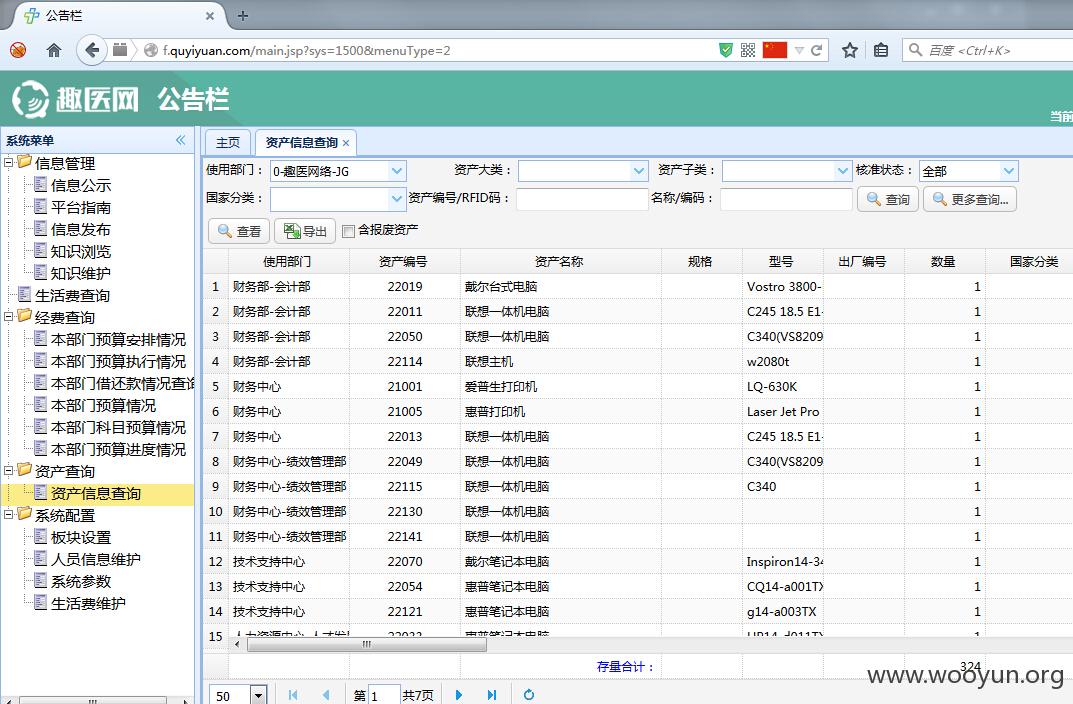Switch to the 主页 tab
The width and height of the screenshot is (1073, 704).
228,142
